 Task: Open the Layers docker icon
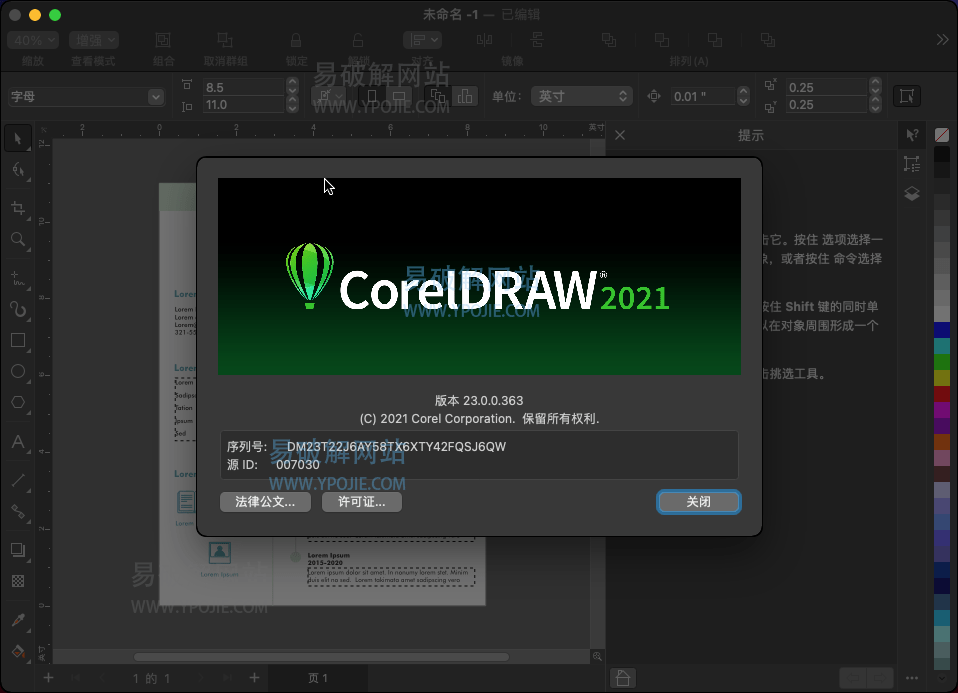click(x=911, y=194)
